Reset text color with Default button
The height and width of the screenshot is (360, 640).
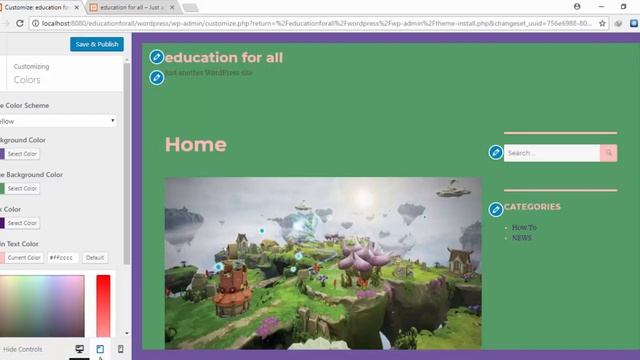(x=95, y=258)
